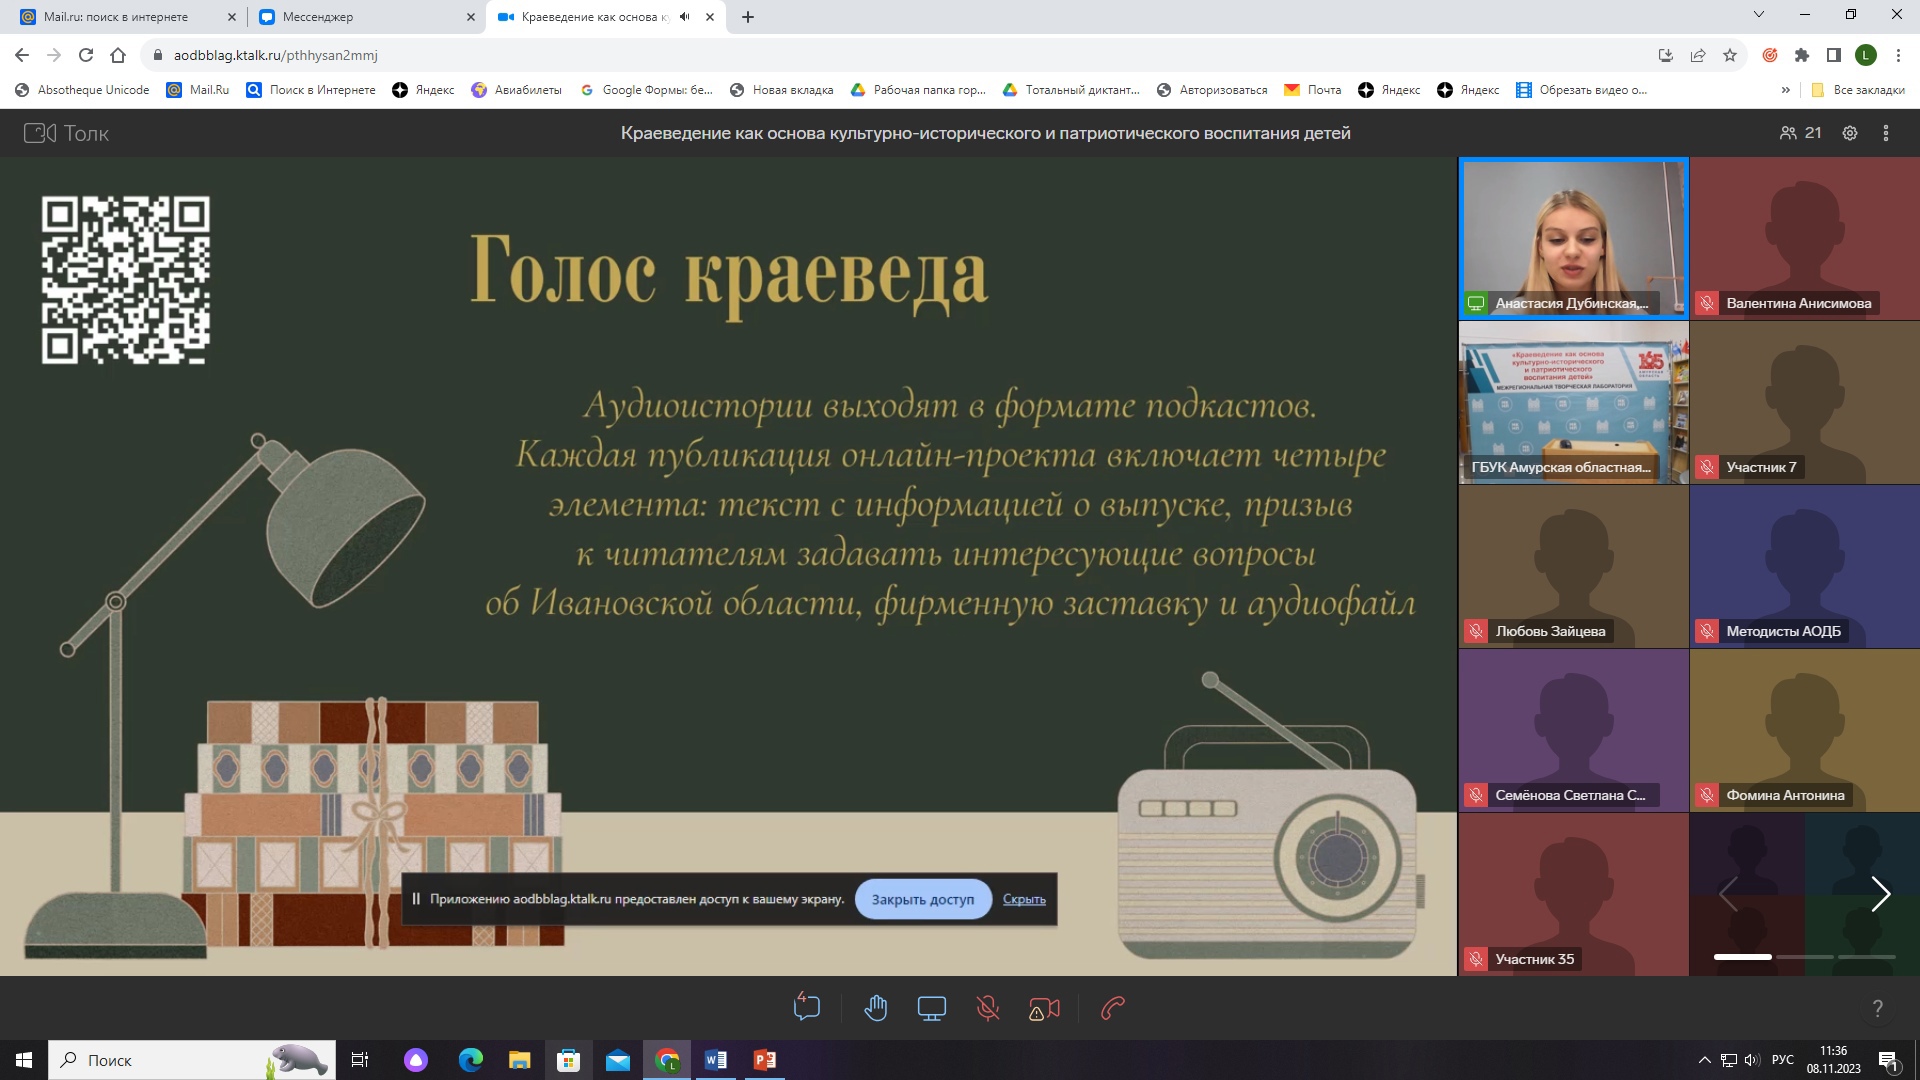Viewport: 1920px width, 1080px height.
Task: Click the Скрыть link
Action: point(1024,899)
